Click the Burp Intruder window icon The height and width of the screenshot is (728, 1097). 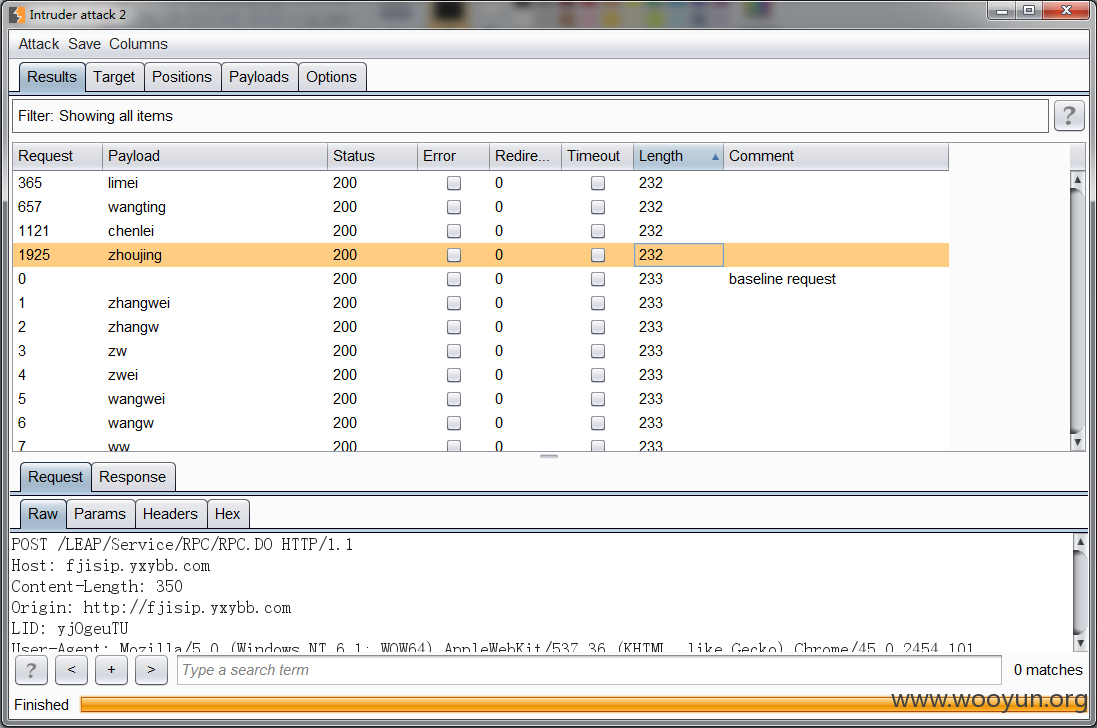point(17,15)
